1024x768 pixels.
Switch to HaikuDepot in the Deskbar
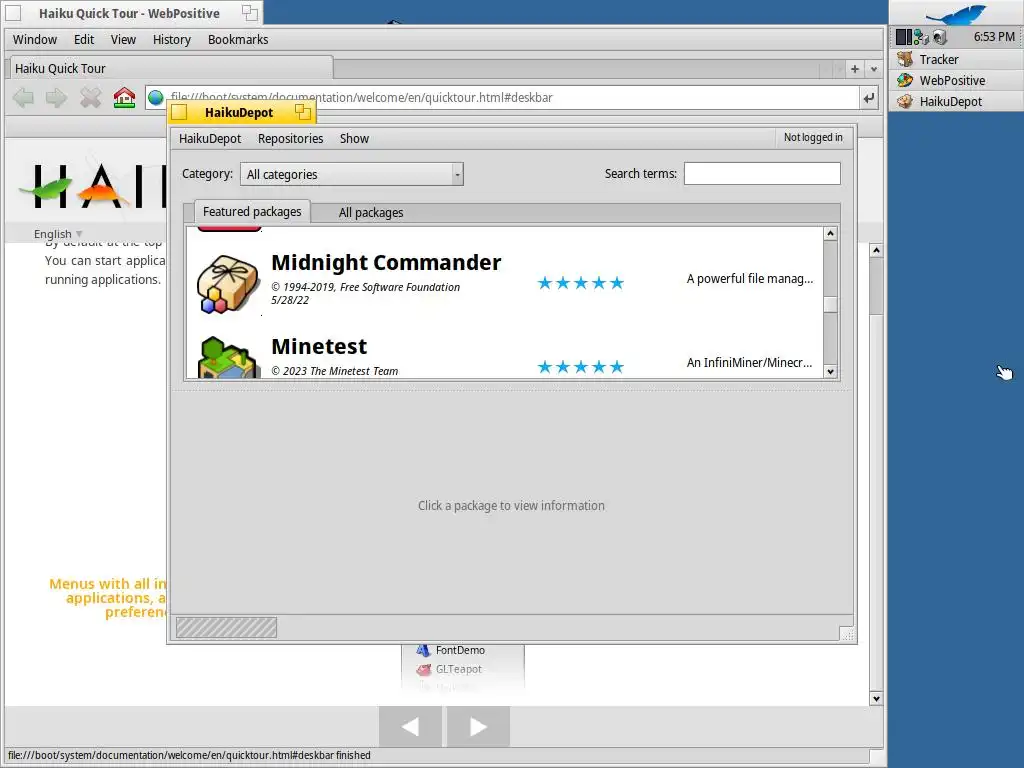point(956,101)
